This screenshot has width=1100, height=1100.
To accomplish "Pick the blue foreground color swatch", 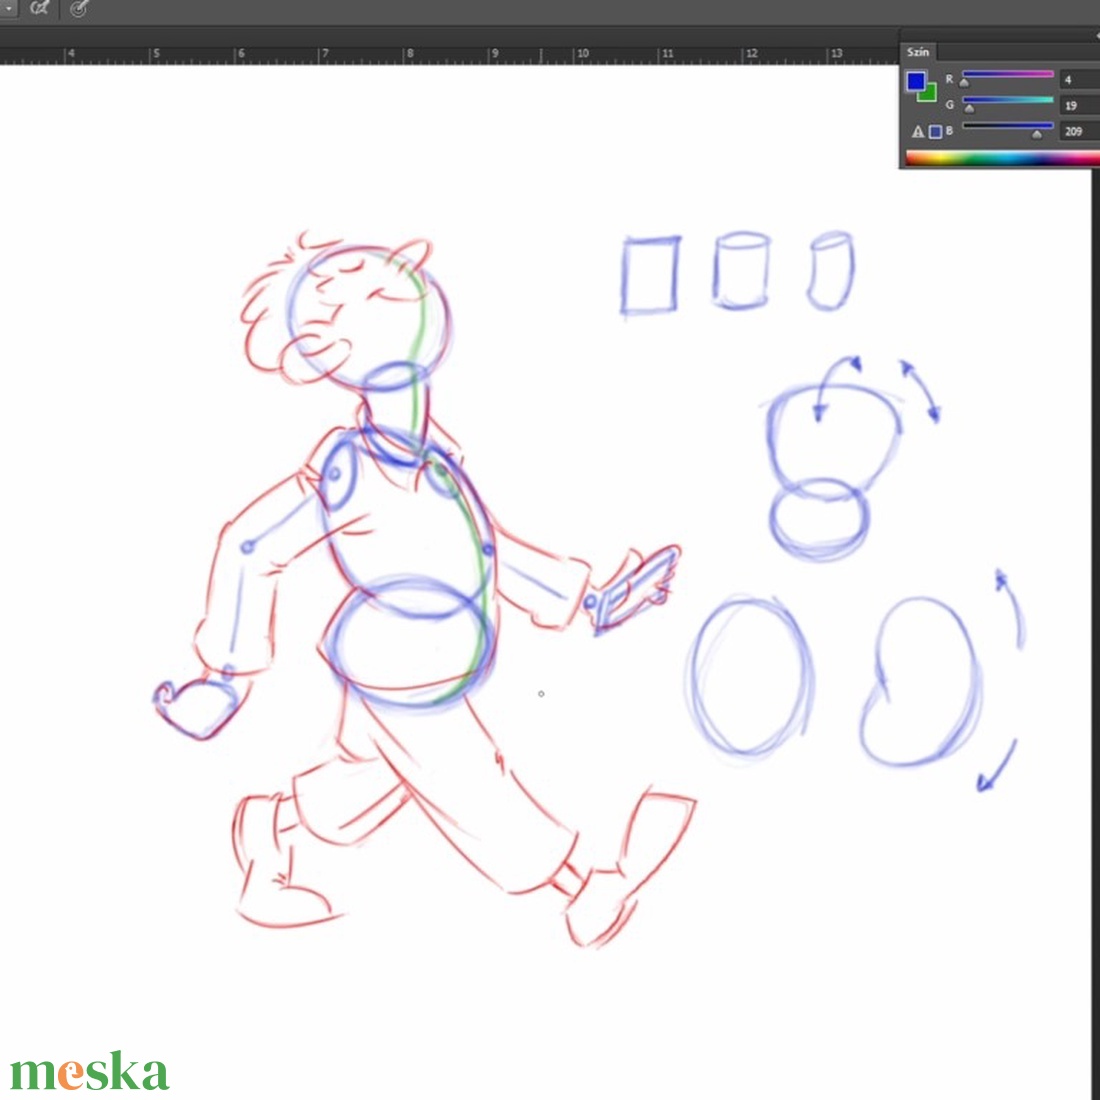I will point(915,81).
